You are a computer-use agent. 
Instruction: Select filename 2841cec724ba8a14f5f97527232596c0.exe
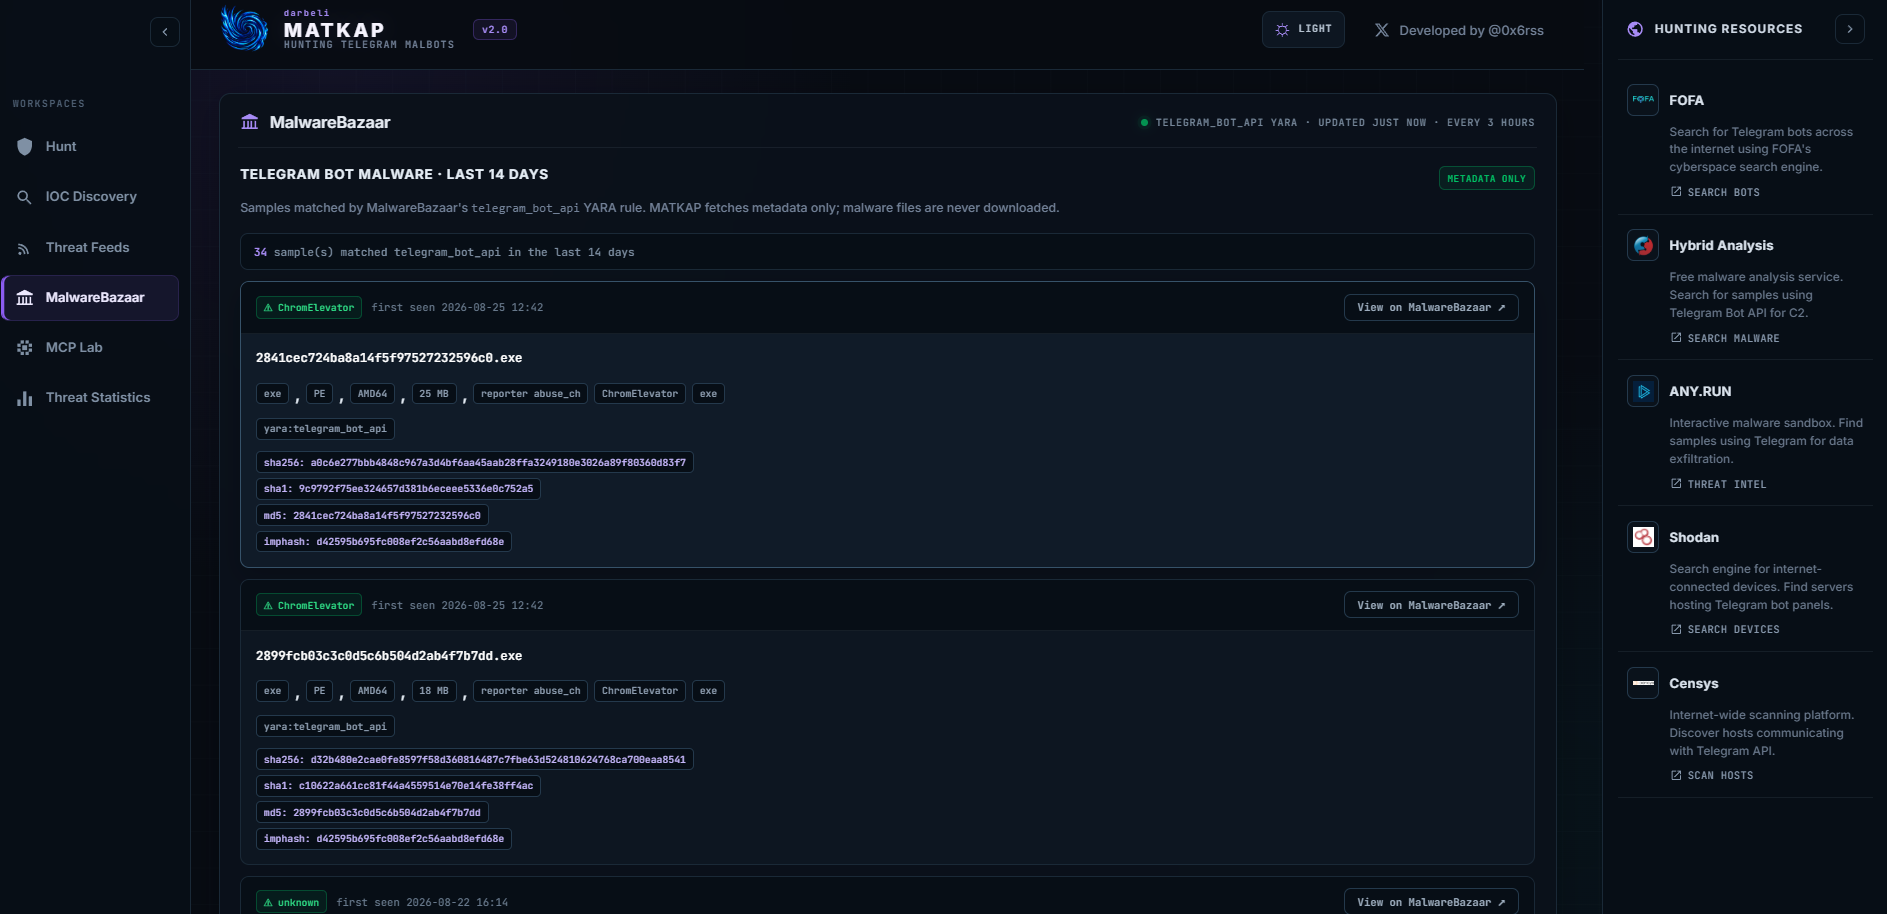coord(389,358)
